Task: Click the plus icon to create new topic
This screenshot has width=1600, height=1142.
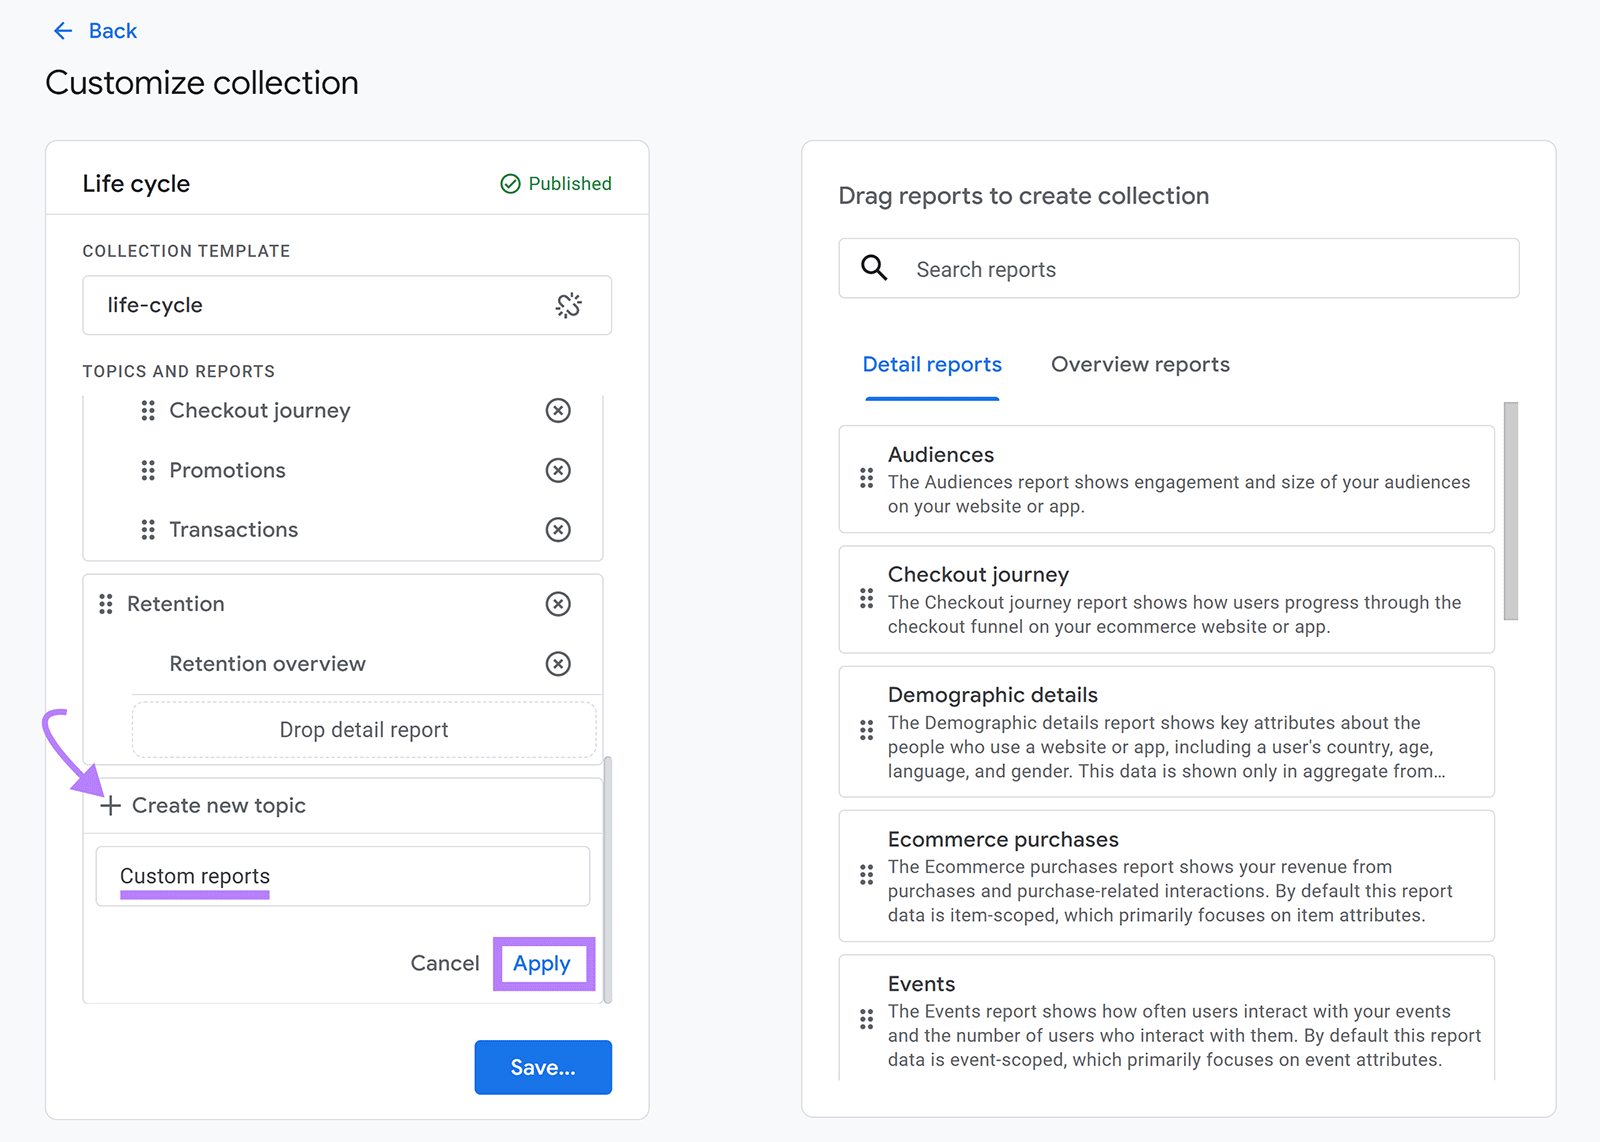Action: (110, 805)
